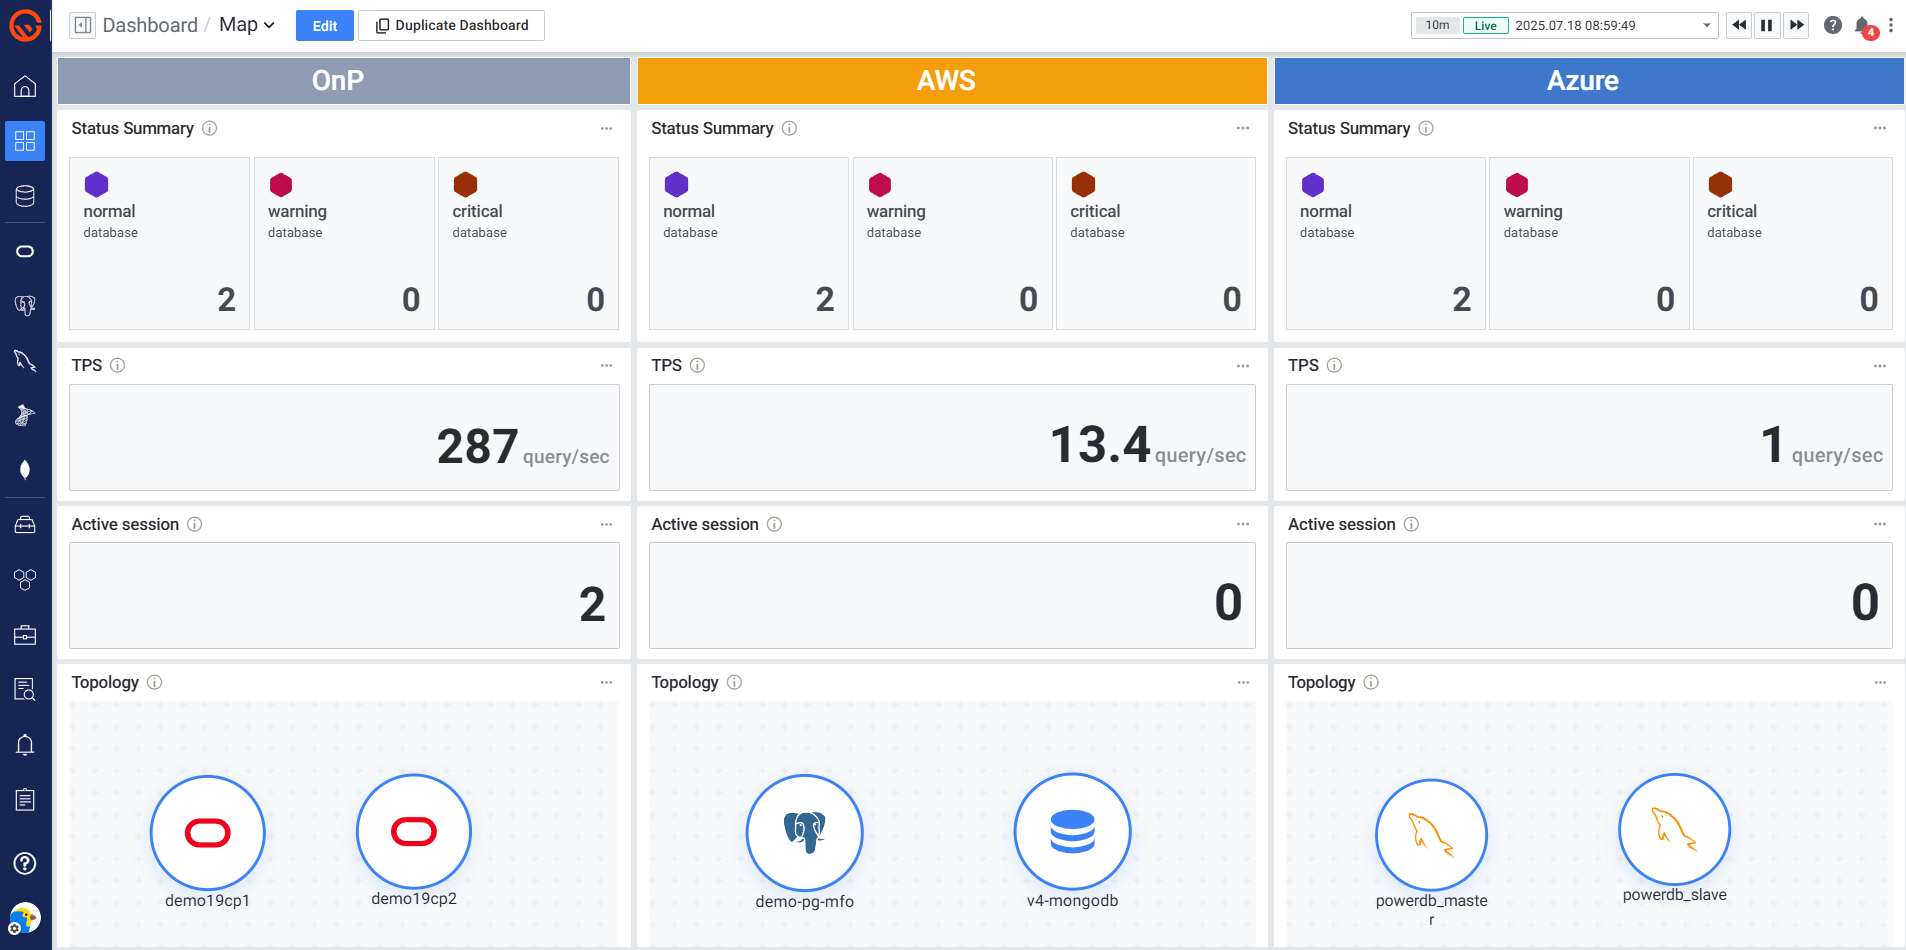The image size is (1906, 950).
Task: Open the PostgreSQL elephant icon in sidebar
Action: [25, 306]
